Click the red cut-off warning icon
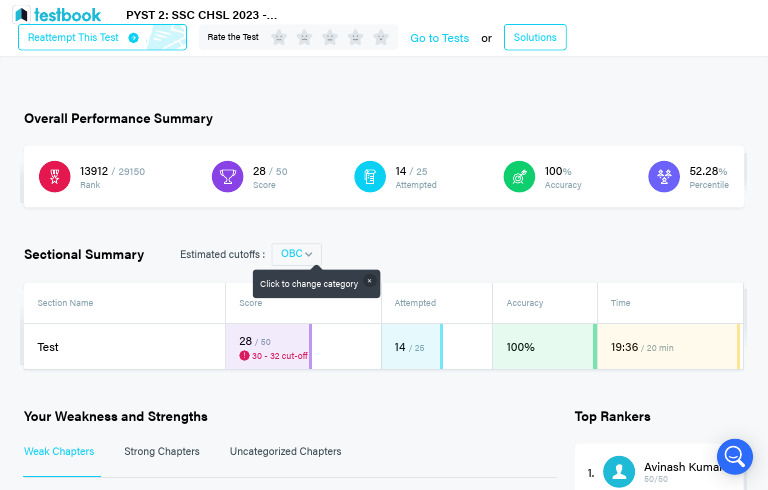 pos(244,356)
